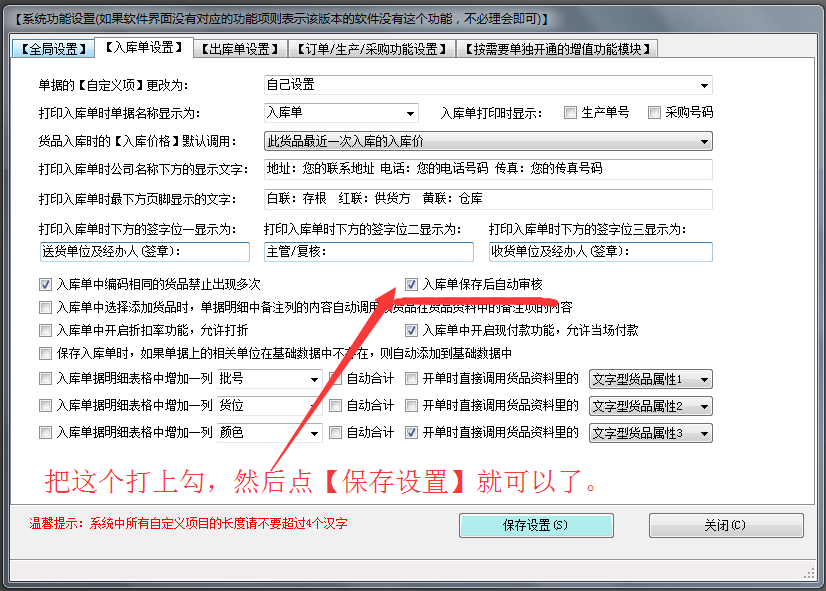826x591 pixels.
Task: Uncheck 入库单中编码相同的货品禁止出现多次
Action: point(45,284)
